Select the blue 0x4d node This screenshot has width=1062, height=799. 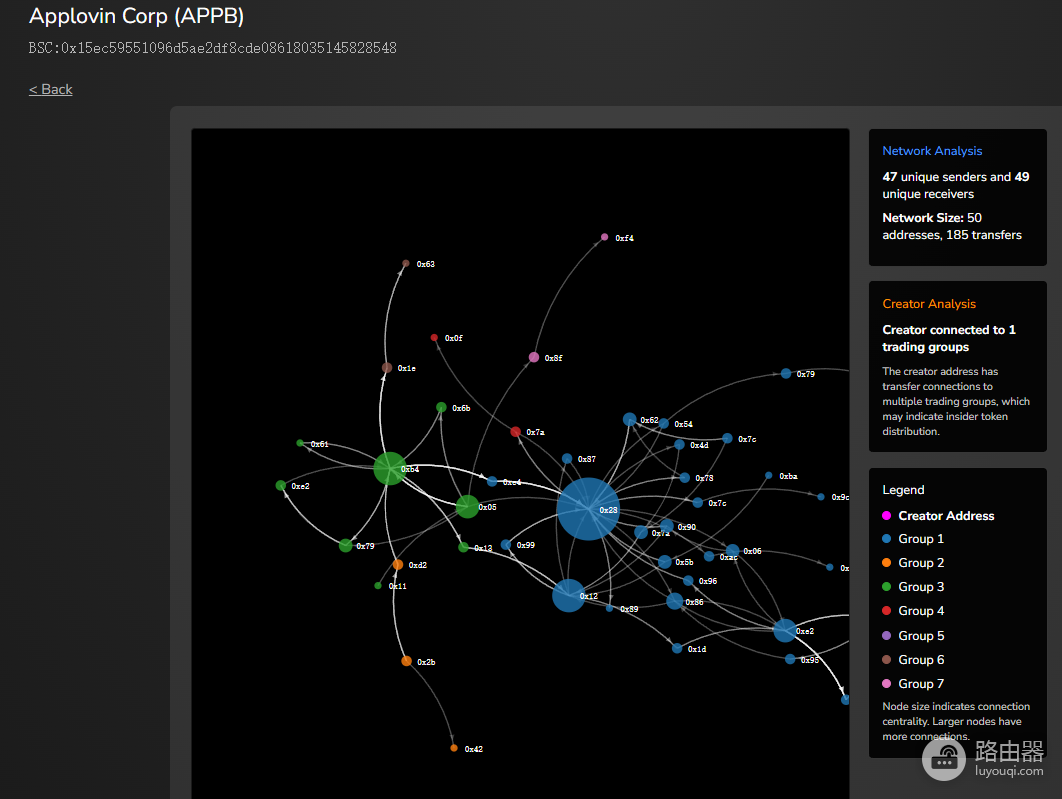click(679, 444)
